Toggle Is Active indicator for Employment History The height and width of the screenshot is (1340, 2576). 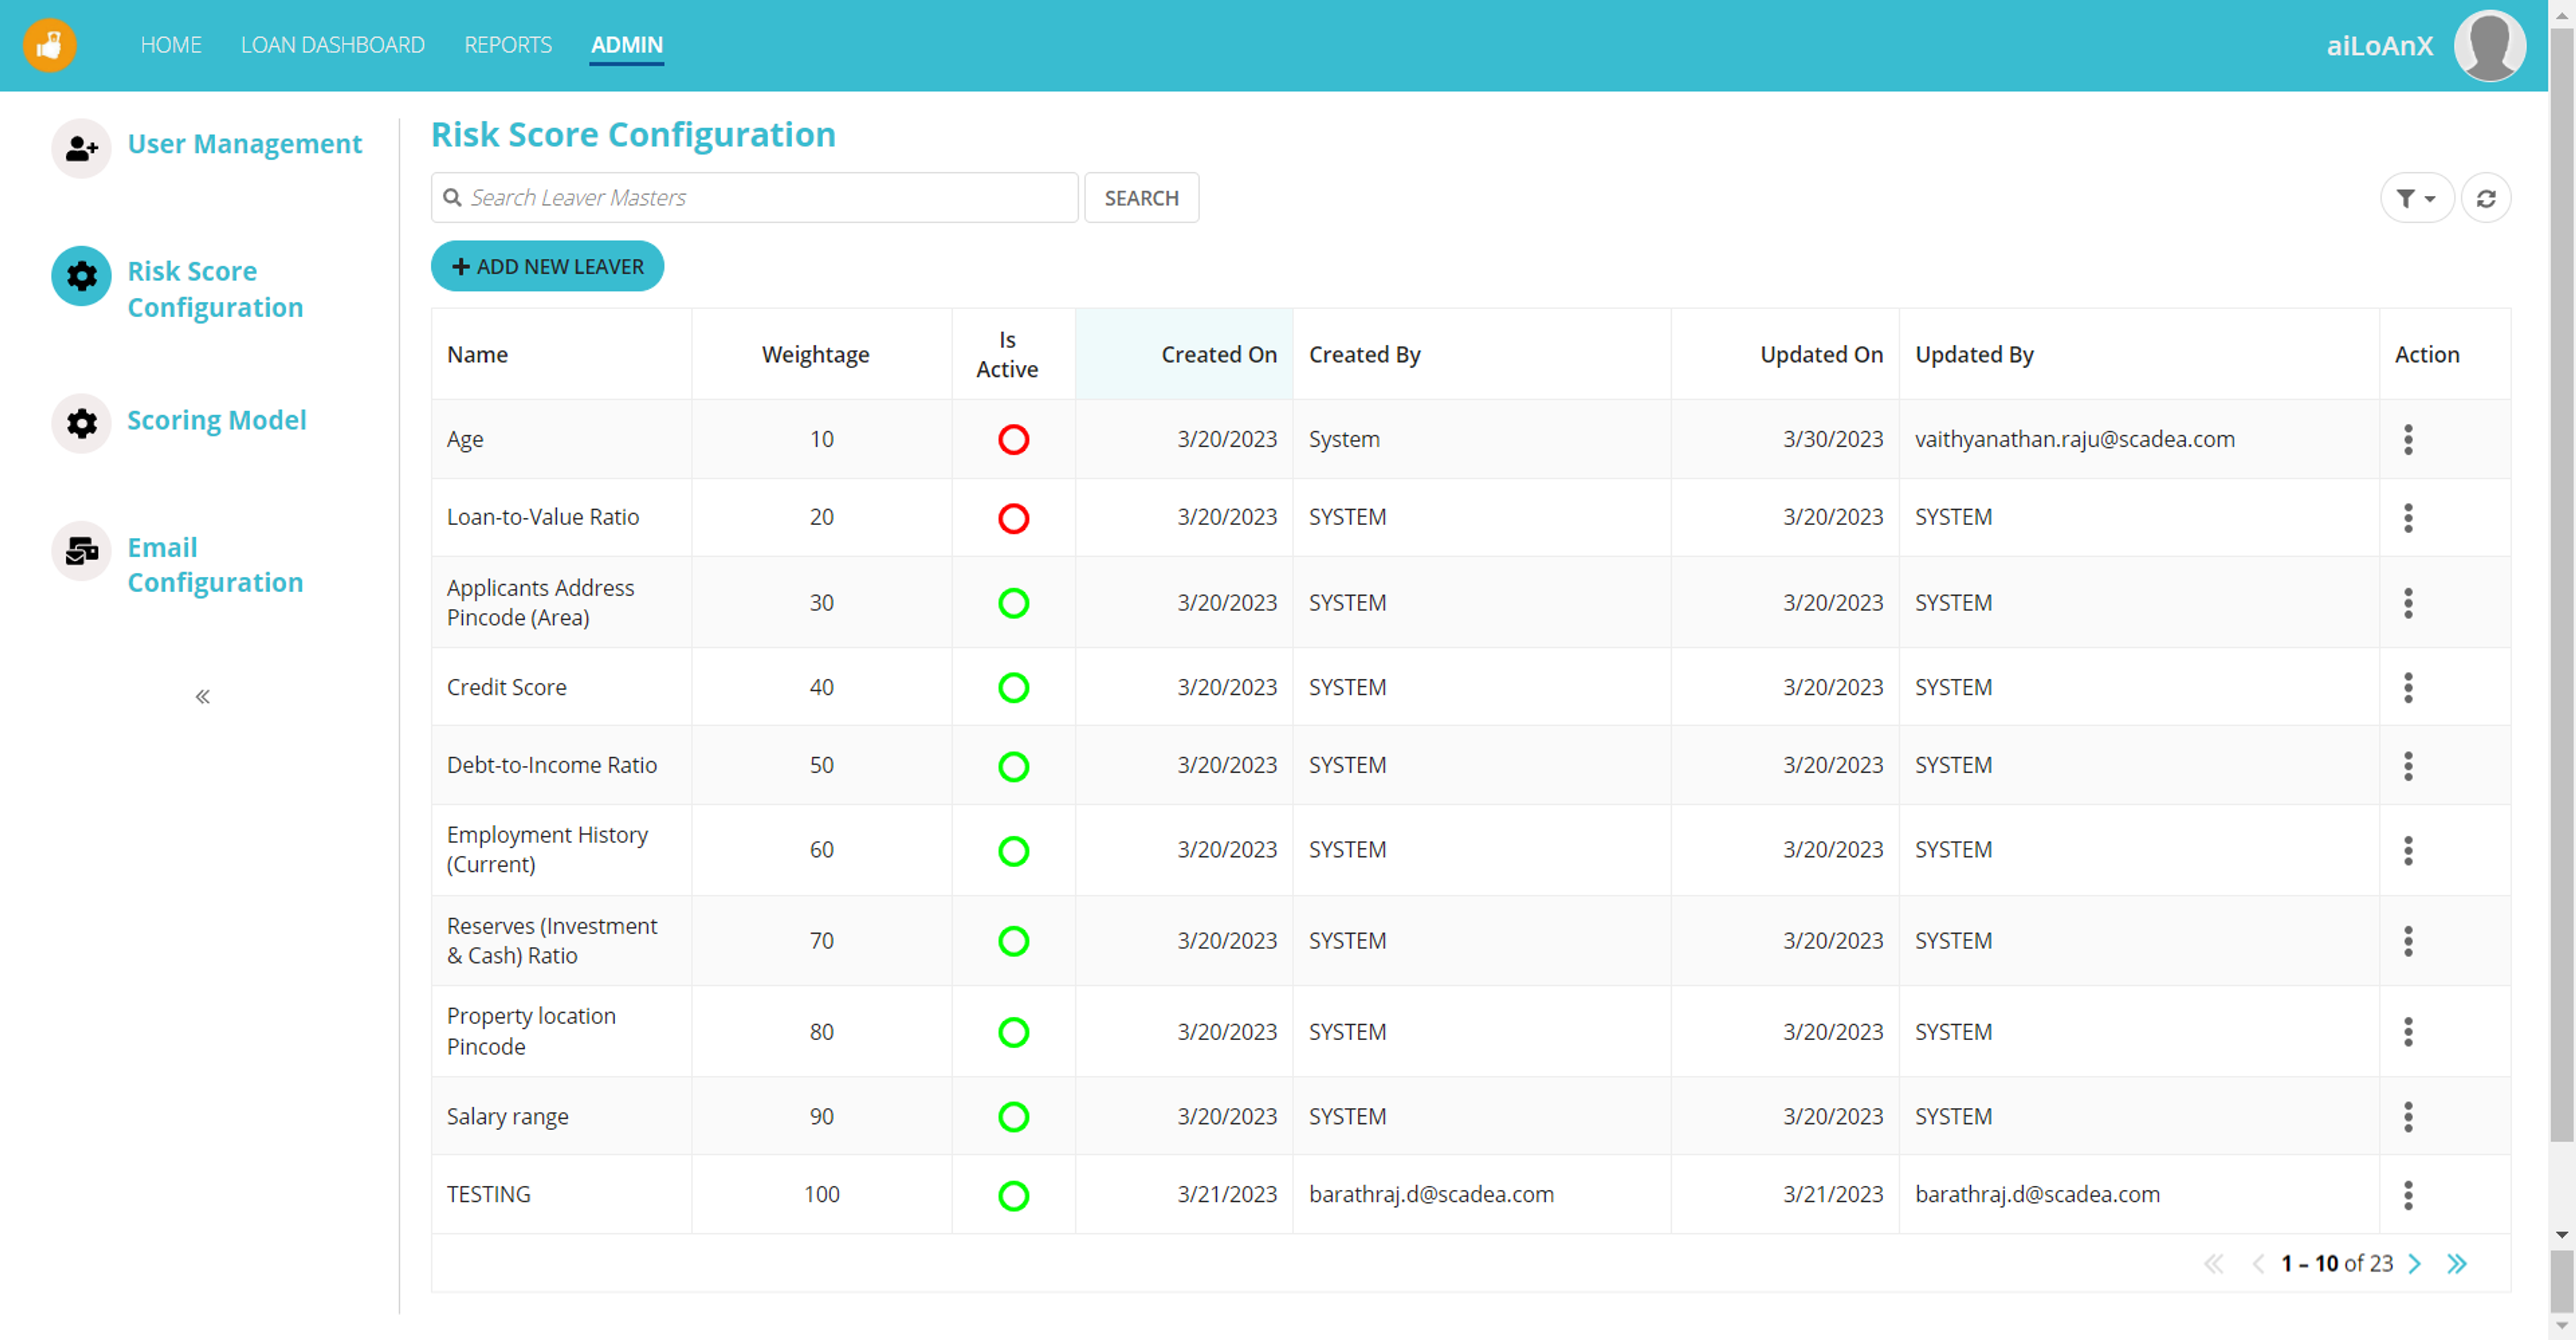coord(1013,851)
